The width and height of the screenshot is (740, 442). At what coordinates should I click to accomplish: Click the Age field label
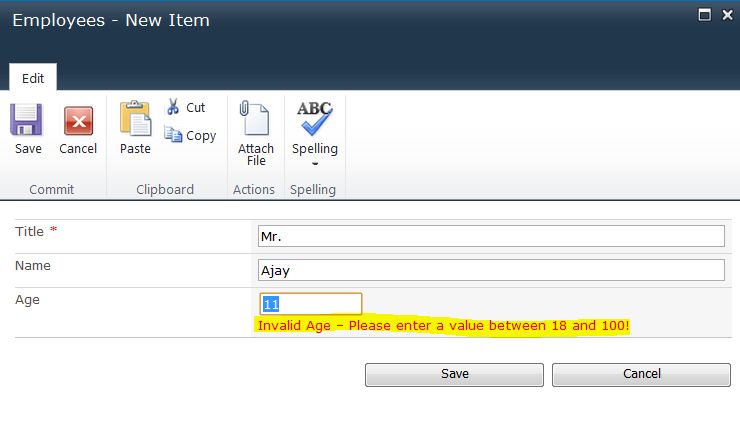[28, 299]
